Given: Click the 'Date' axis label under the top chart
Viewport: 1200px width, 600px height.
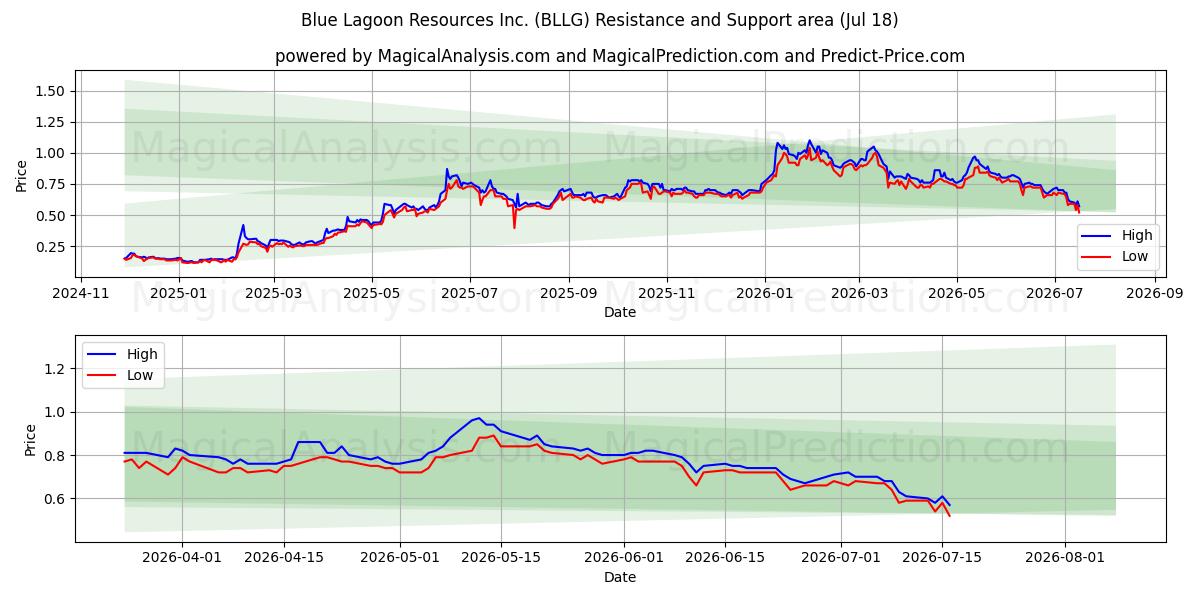Looking at the screenshot, I should pos(620,312).
